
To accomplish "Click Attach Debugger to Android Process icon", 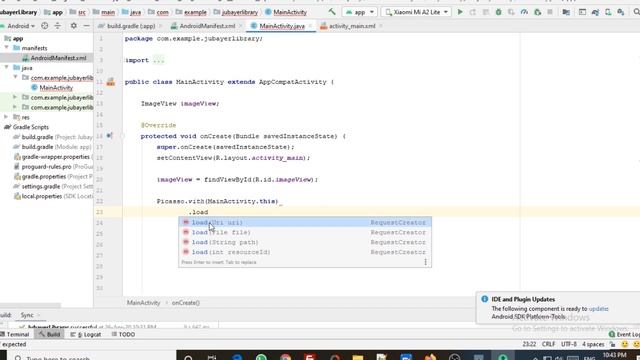I will pyautogui.click(x=537, y=12).
